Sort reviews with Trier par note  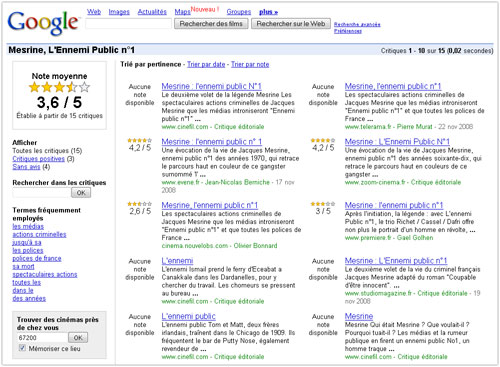250,64
